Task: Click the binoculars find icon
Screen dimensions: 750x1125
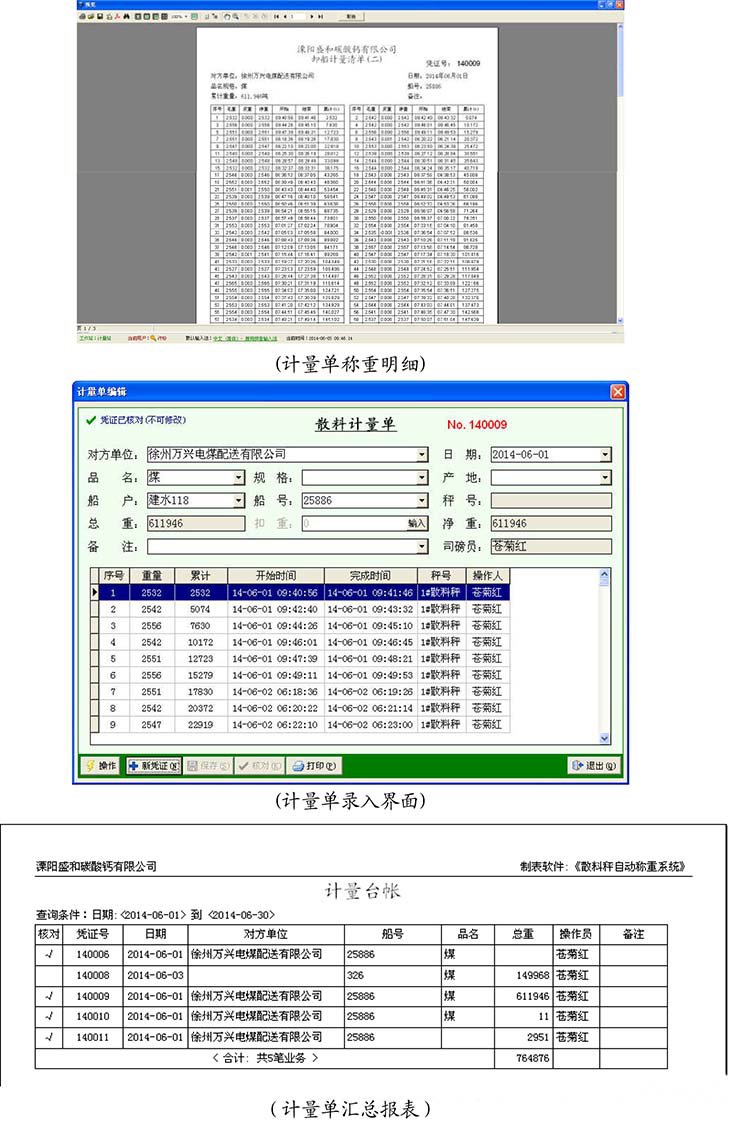Action: point(126,17)
